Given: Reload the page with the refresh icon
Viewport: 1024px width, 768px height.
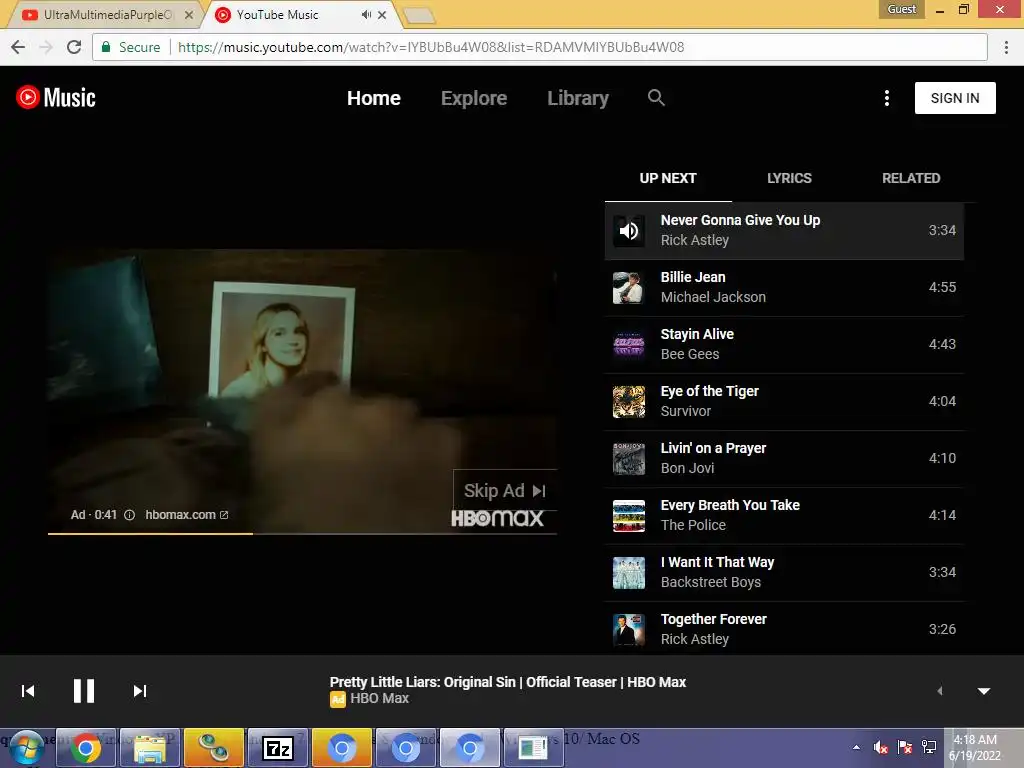Looking at the screenshot, I should [74, 47].
